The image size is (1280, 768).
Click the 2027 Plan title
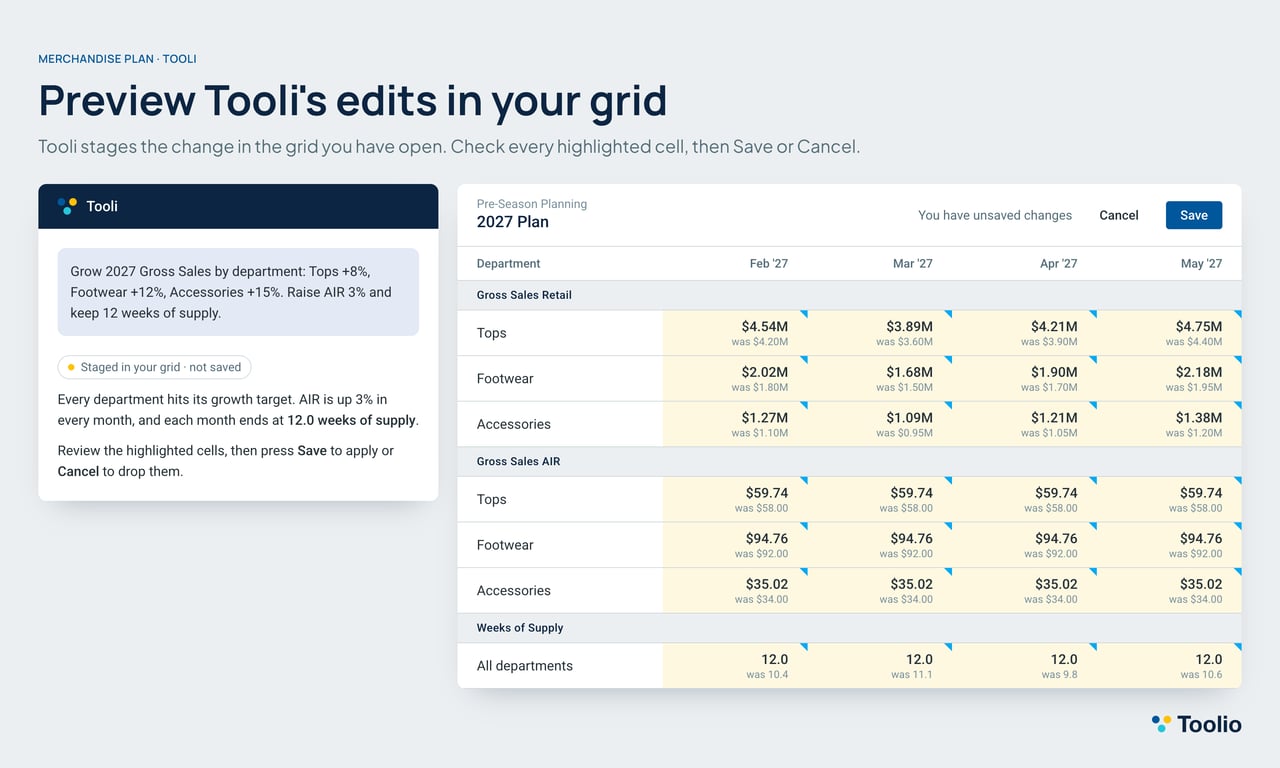tap(512, 222)
